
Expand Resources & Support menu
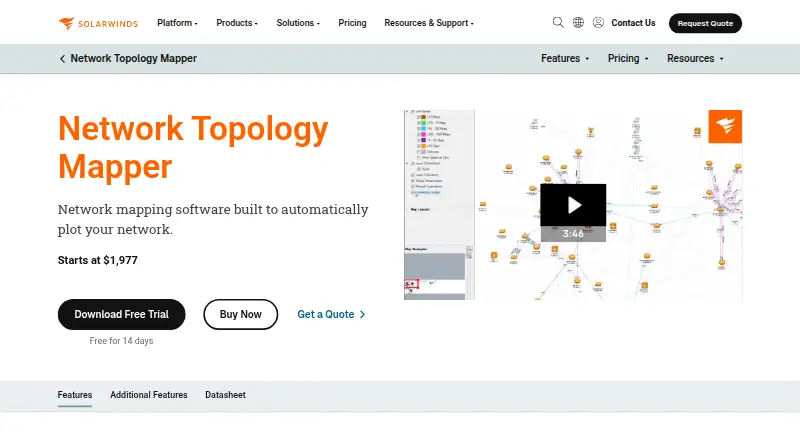[x=429, y=23]
